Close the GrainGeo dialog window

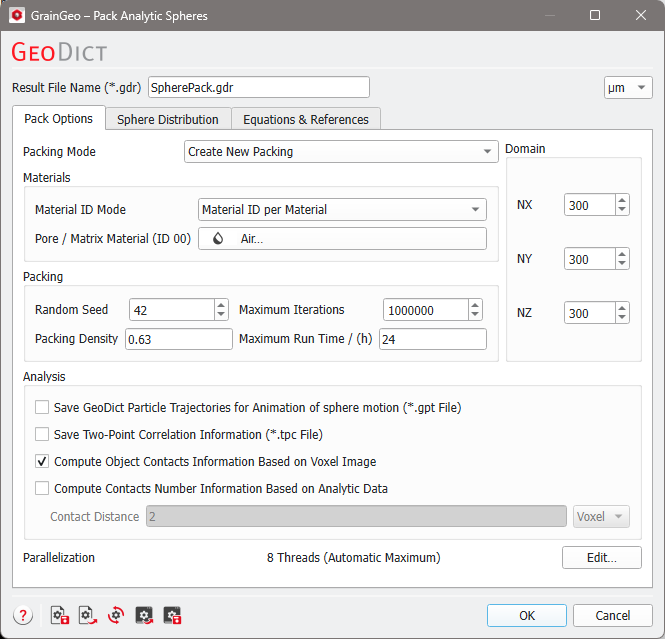641,16
